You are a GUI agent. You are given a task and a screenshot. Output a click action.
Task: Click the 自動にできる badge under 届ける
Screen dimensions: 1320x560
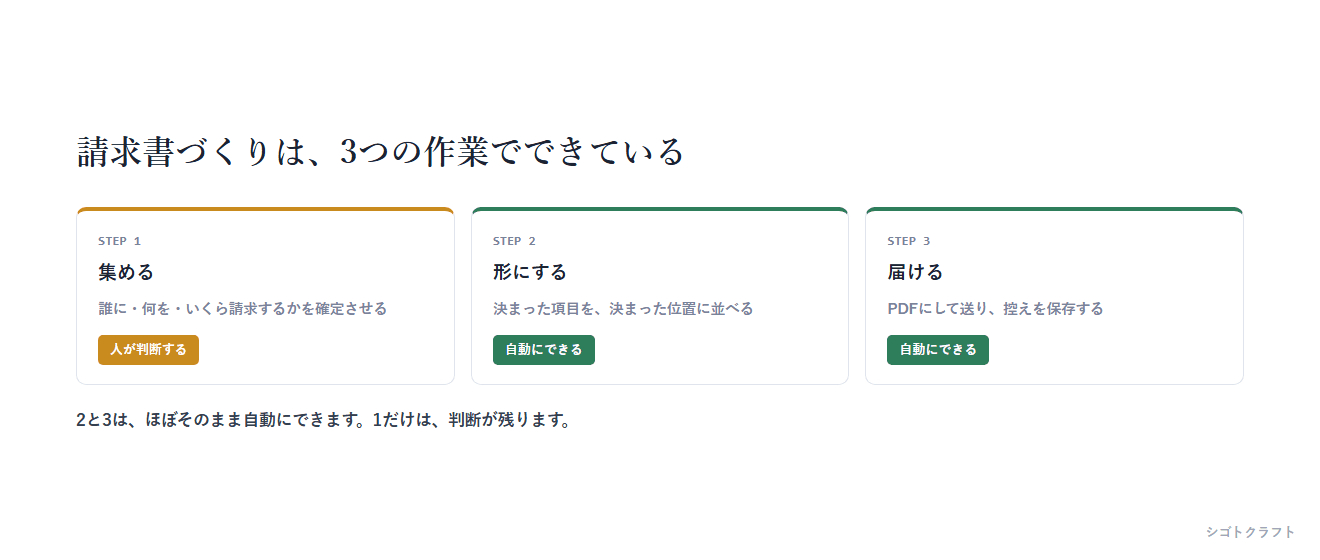tap(937, 350)
